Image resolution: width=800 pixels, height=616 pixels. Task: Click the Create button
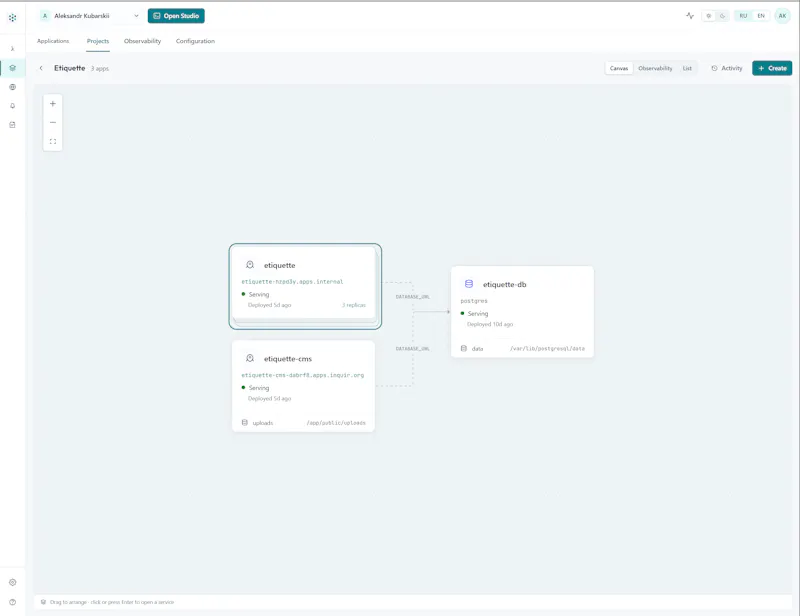coord(772,68)
